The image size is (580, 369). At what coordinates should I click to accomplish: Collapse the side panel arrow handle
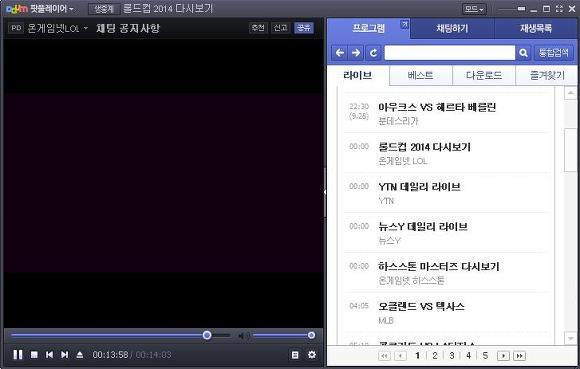tap(325, 192)
